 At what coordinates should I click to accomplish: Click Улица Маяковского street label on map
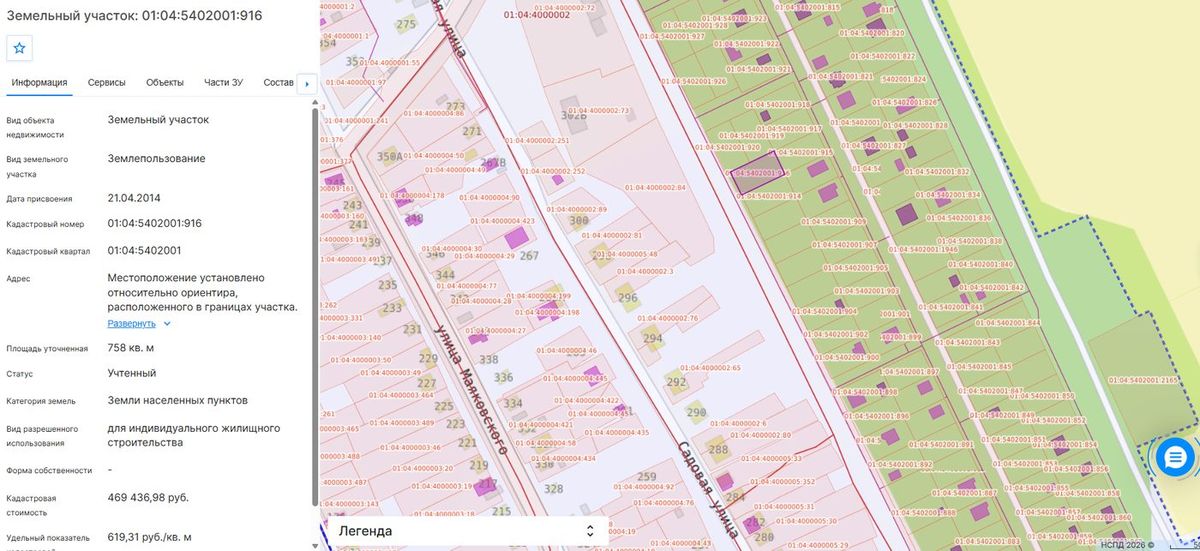coord(470,388)
